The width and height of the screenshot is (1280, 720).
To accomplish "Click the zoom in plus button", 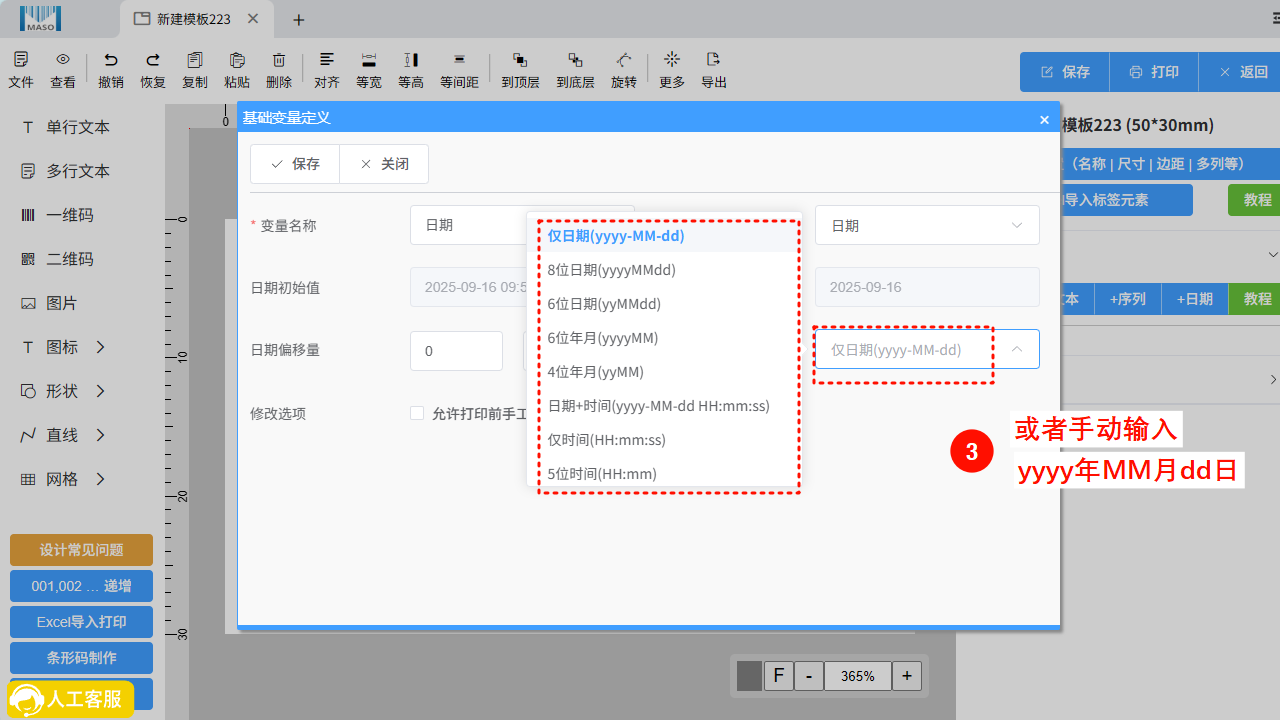I will [x=906, y=676].
